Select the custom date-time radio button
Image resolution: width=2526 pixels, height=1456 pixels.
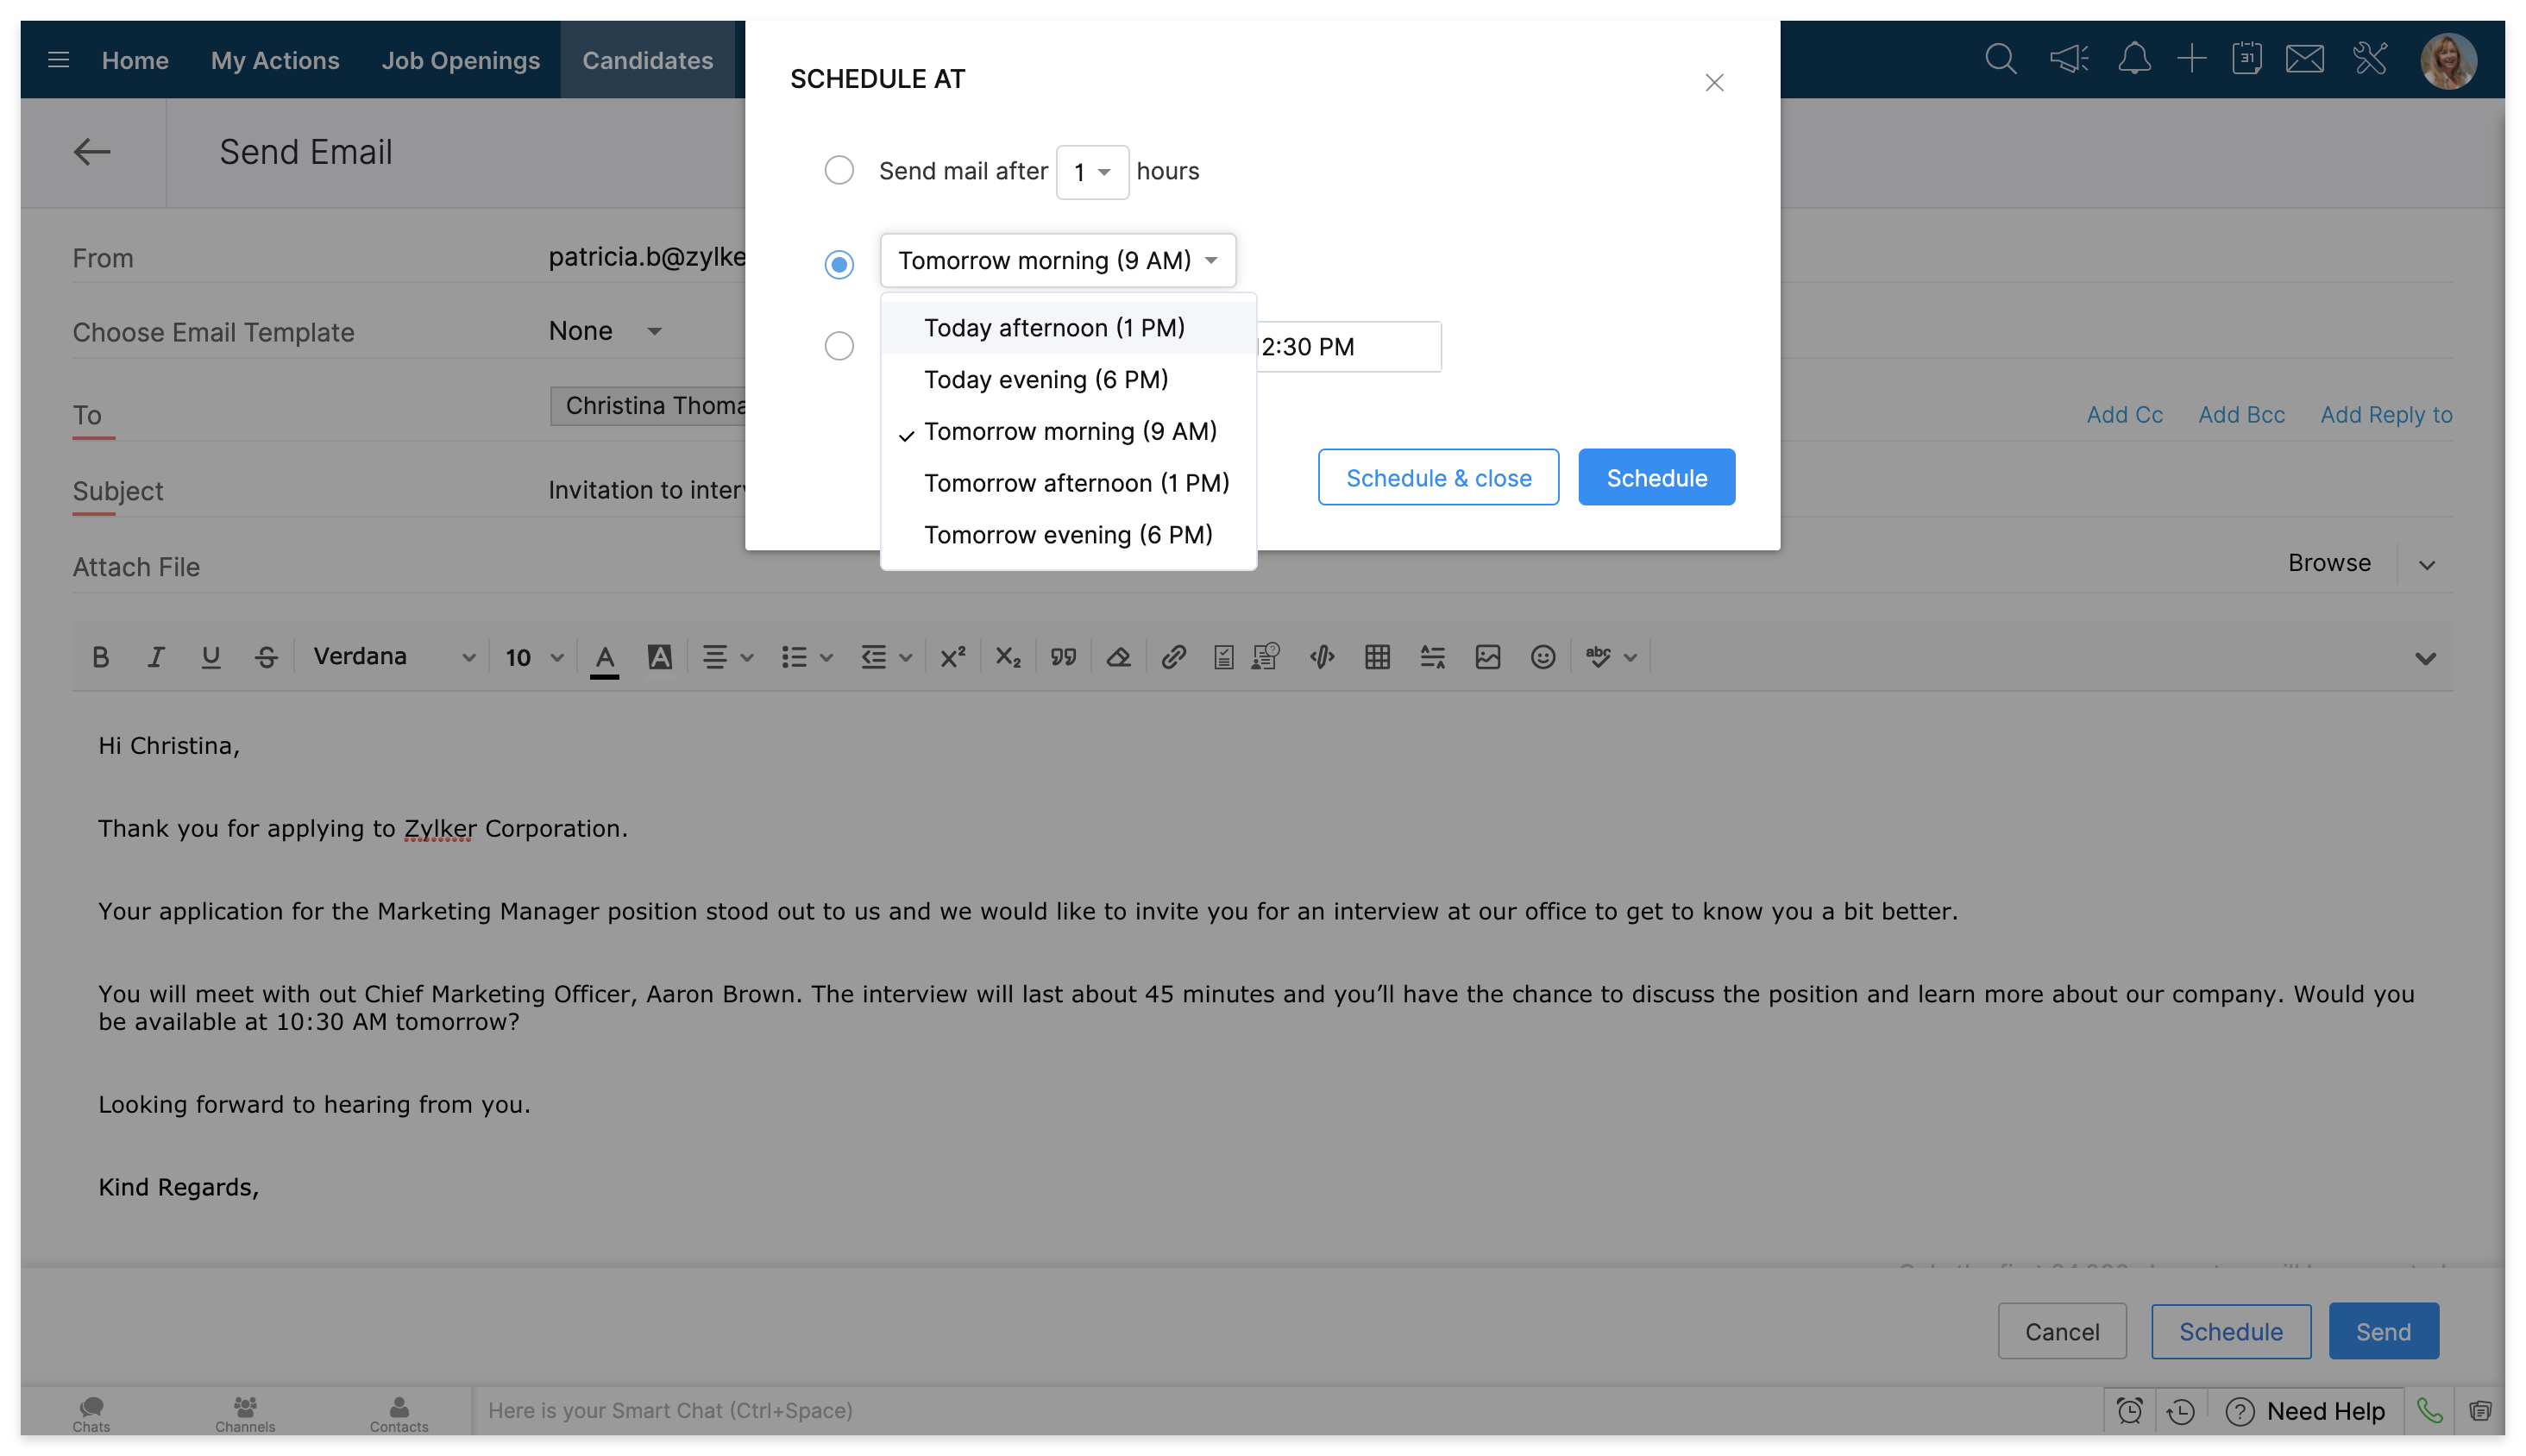(x=839, y=346)
